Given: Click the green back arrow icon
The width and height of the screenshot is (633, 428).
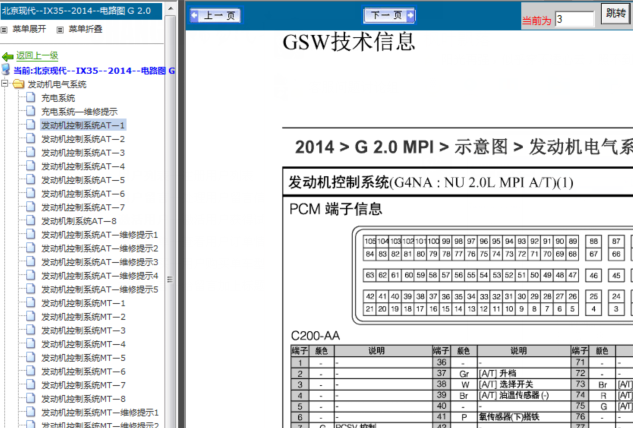Looking at the screenshot, I should click(8, 56).
